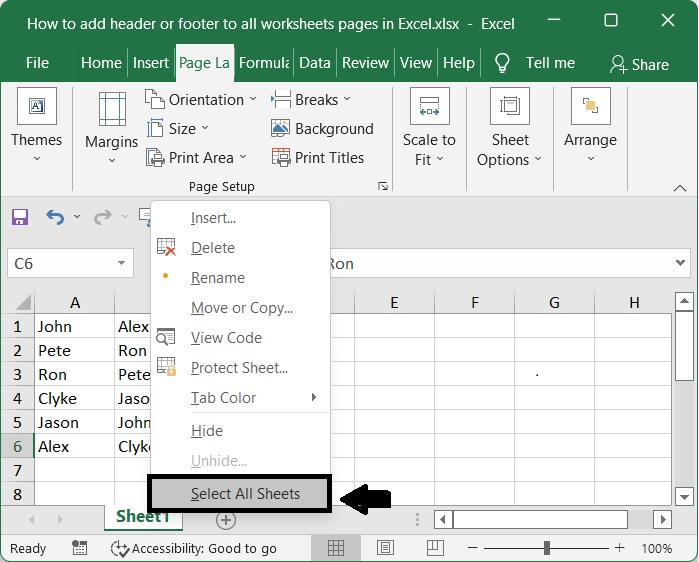Click Accessibility: Good to go status
Viewport: 699px width, 562px height.
click(193, 548)
